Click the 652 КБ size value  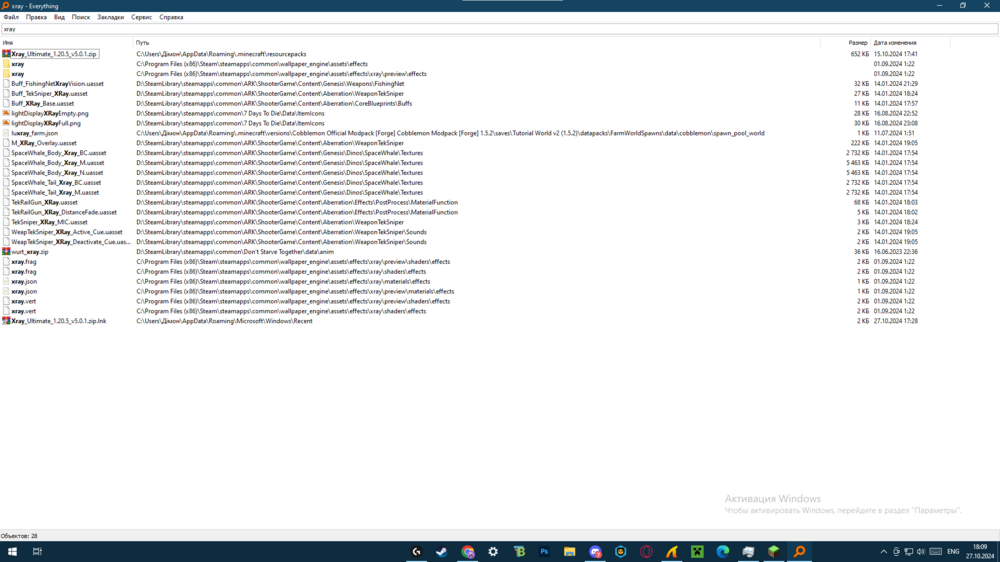click(x=859, y=54)
